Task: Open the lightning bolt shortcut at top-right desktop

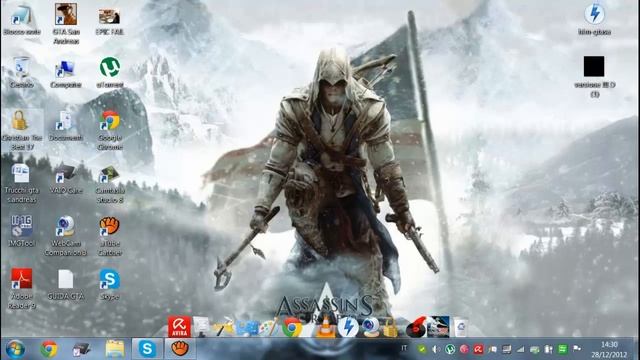Action: (594, 20)
